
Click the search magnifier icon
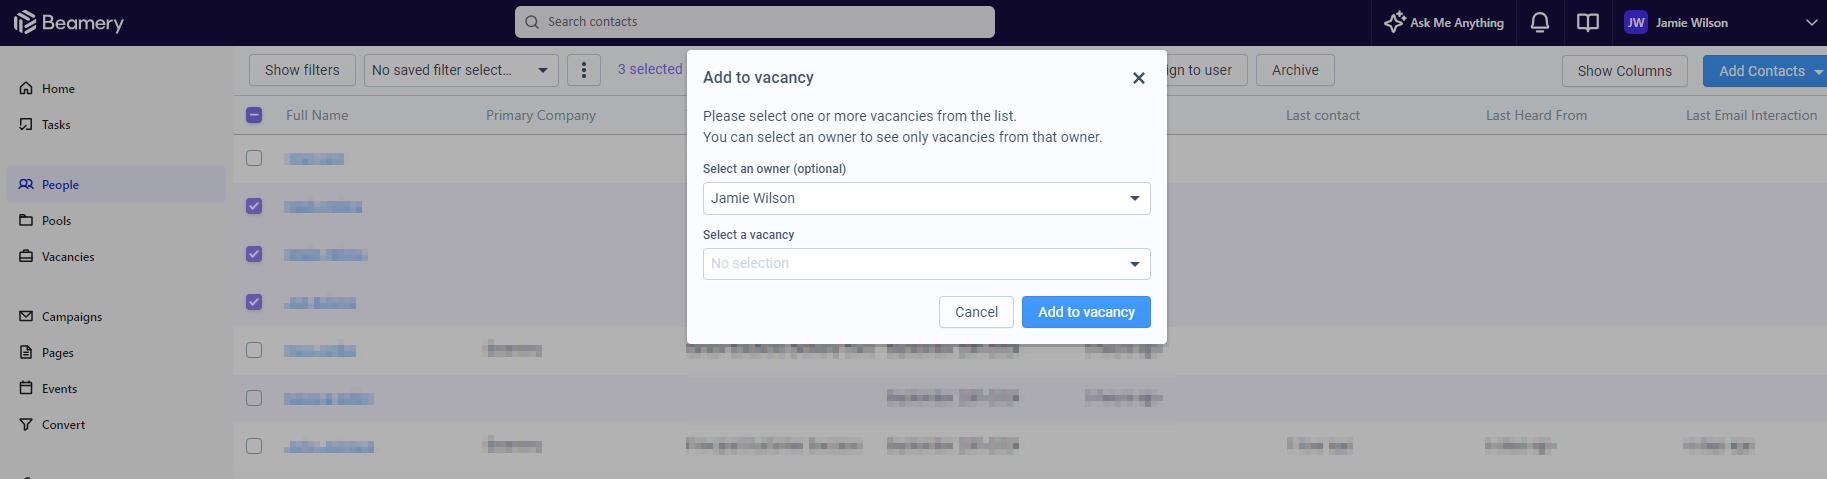532,22
